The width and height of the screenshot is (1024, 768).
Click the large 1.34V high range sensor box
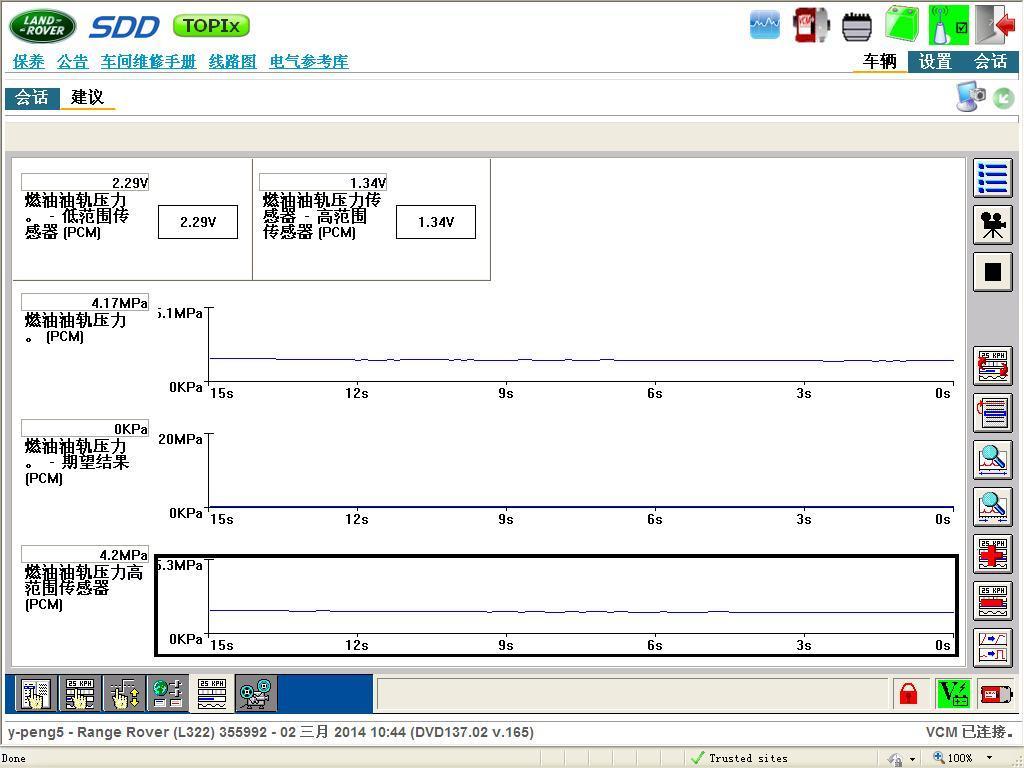(436, 222)
